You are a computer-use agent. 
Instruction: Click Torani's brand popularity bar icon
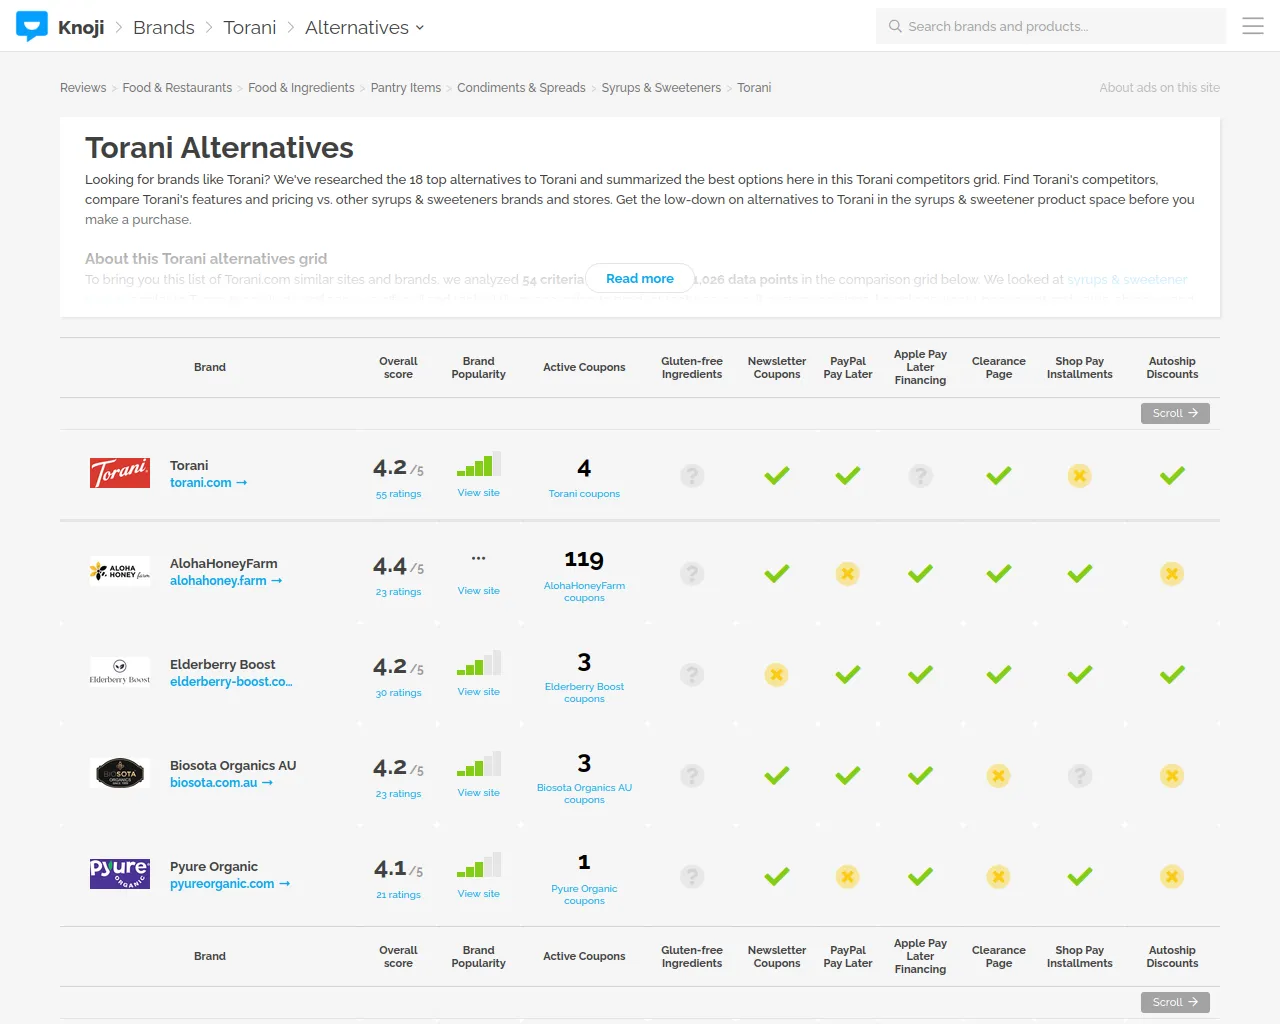point(478,466)
